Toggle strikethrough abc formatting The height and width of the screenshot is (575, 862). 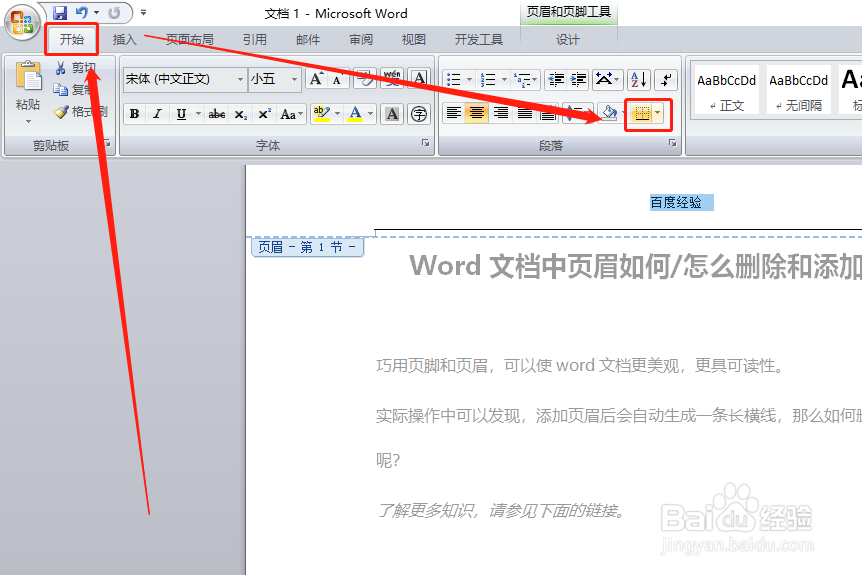pyautogui.click(x=217, y=114)
